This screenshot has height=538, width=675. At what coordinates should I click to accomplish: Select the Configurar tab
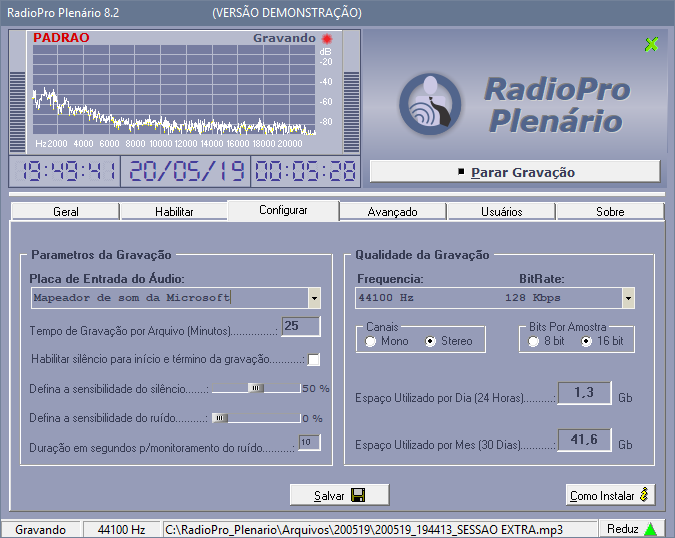(x=283, y=210)
